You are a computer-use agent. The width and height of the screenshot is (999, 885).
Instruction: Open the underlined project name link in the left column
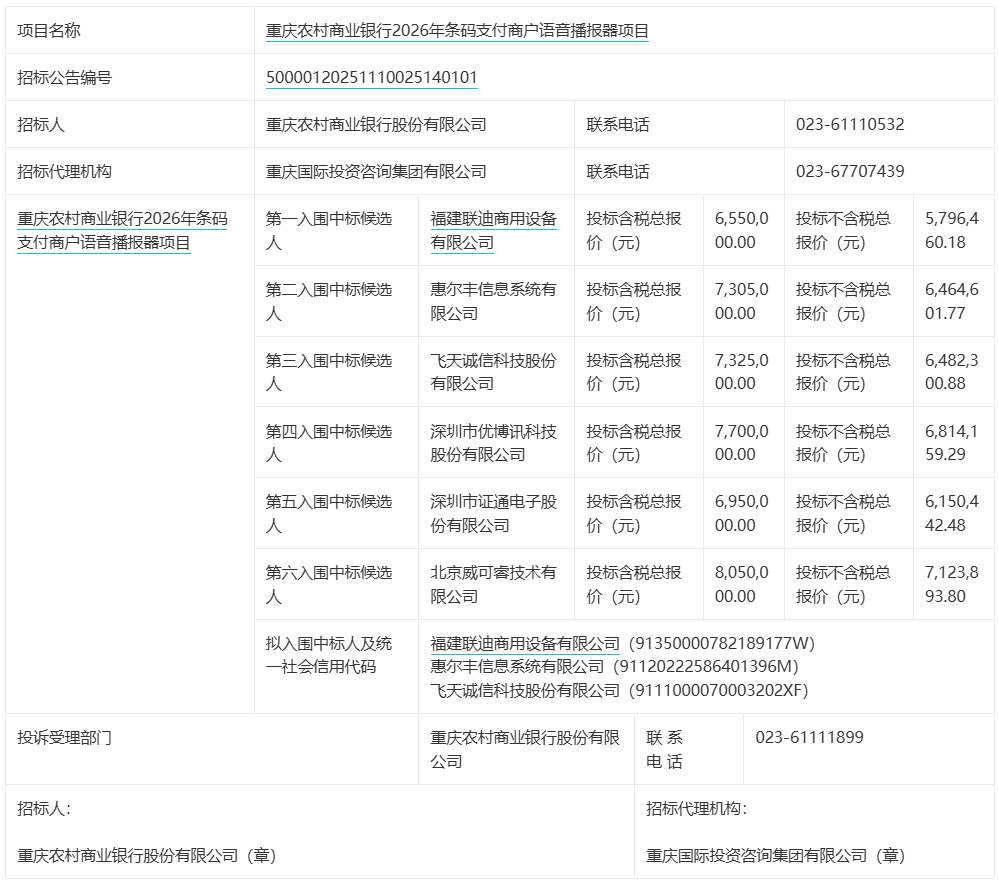click(122, 230)
